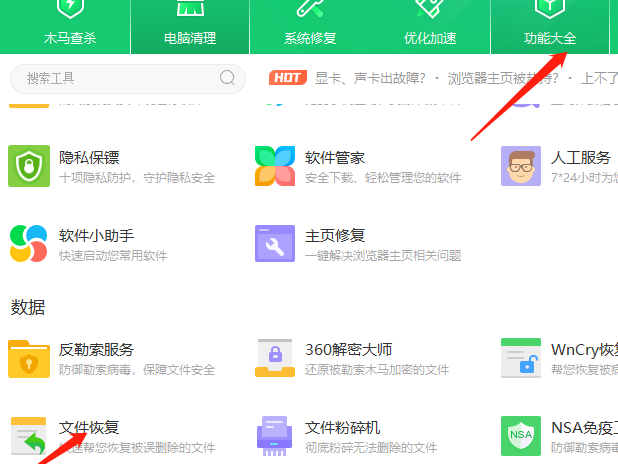The height and width of the screenshot is (464, 618).
Task: Launch 文件粉碎机 shredder icon
Action: (x=275, y=436)
